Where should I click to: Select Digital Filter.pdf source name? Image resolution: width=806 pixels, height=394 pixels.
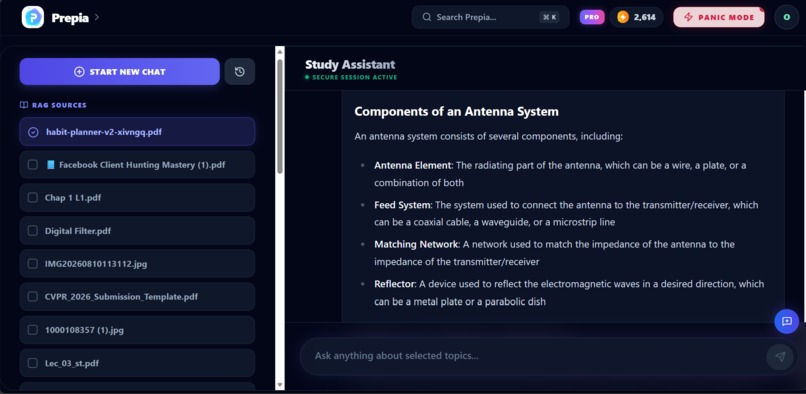tap(78, 231)
